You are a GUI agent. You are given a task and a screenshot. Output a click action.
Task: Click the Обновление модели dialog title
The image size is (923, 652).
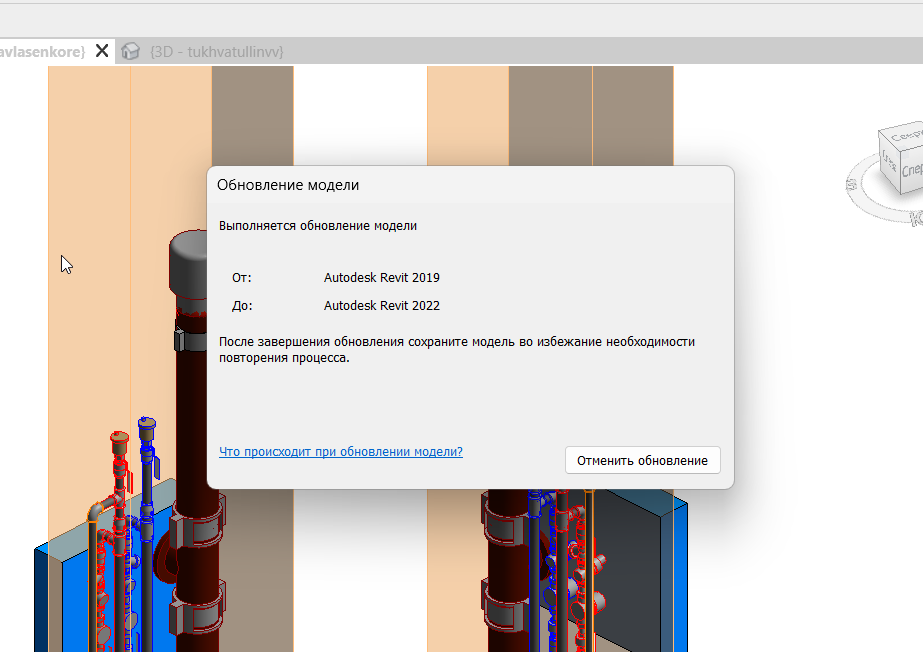pyautogui.click(x=288, y=185)
